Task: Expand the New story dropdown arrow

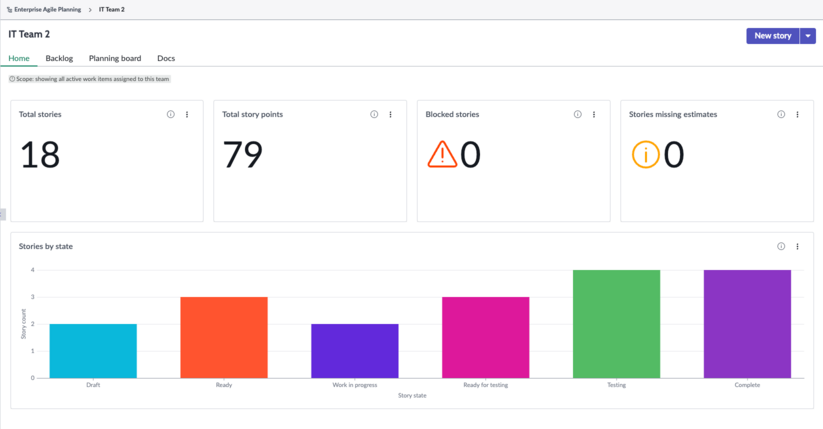Action: [x=808, y=36]
